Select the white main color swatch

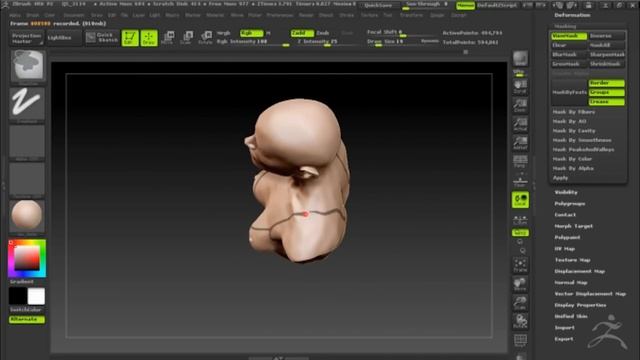(36, 296)
